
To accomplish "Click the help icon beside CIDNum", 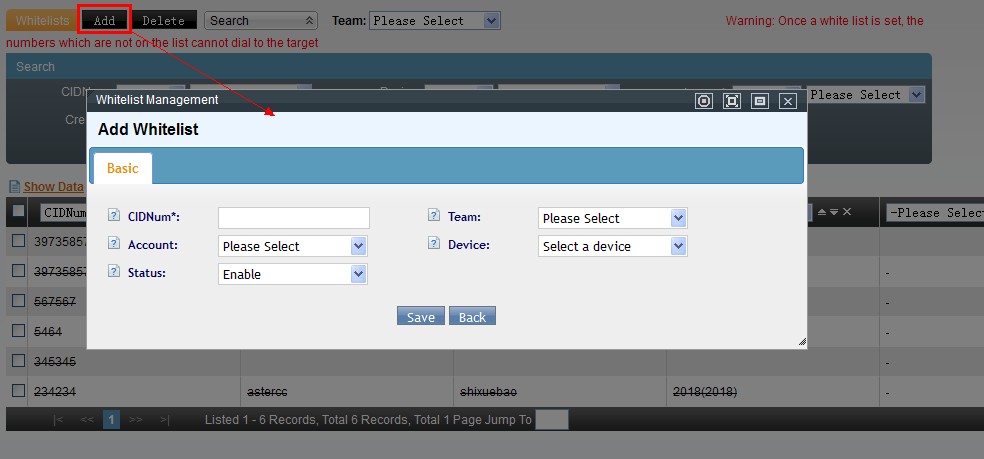I will (x=113, y=216).
